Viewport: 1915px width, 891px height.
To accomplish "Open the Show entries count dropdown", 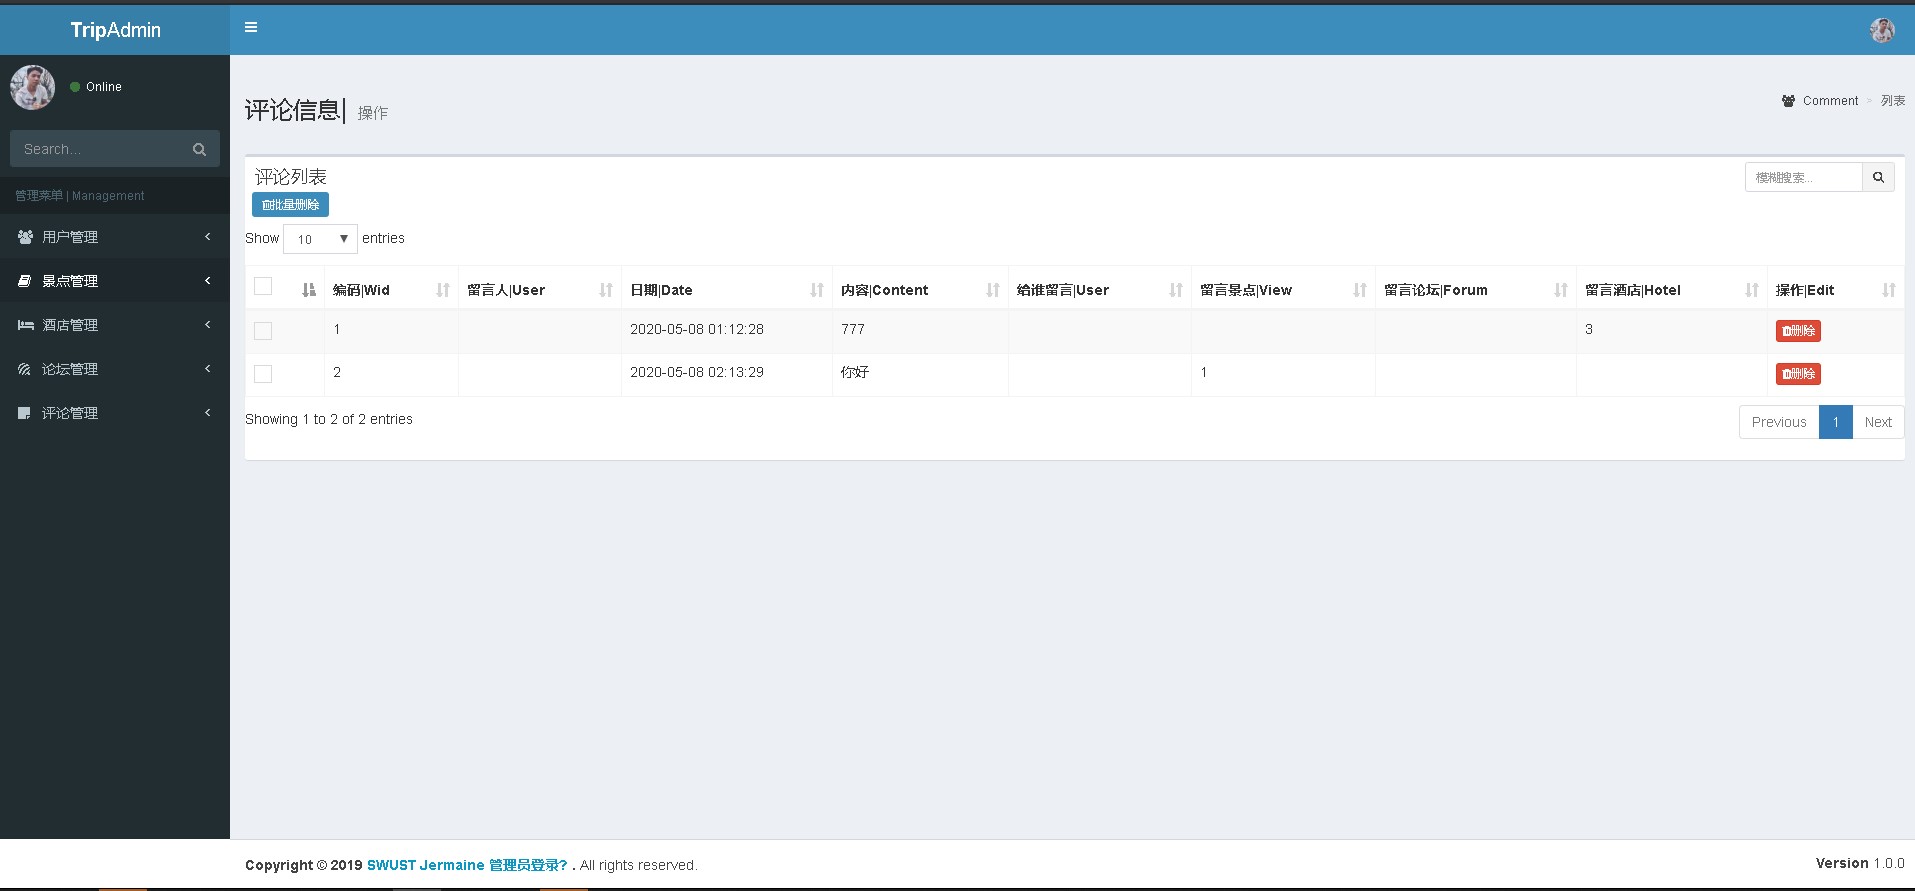I will pos(320,239).
